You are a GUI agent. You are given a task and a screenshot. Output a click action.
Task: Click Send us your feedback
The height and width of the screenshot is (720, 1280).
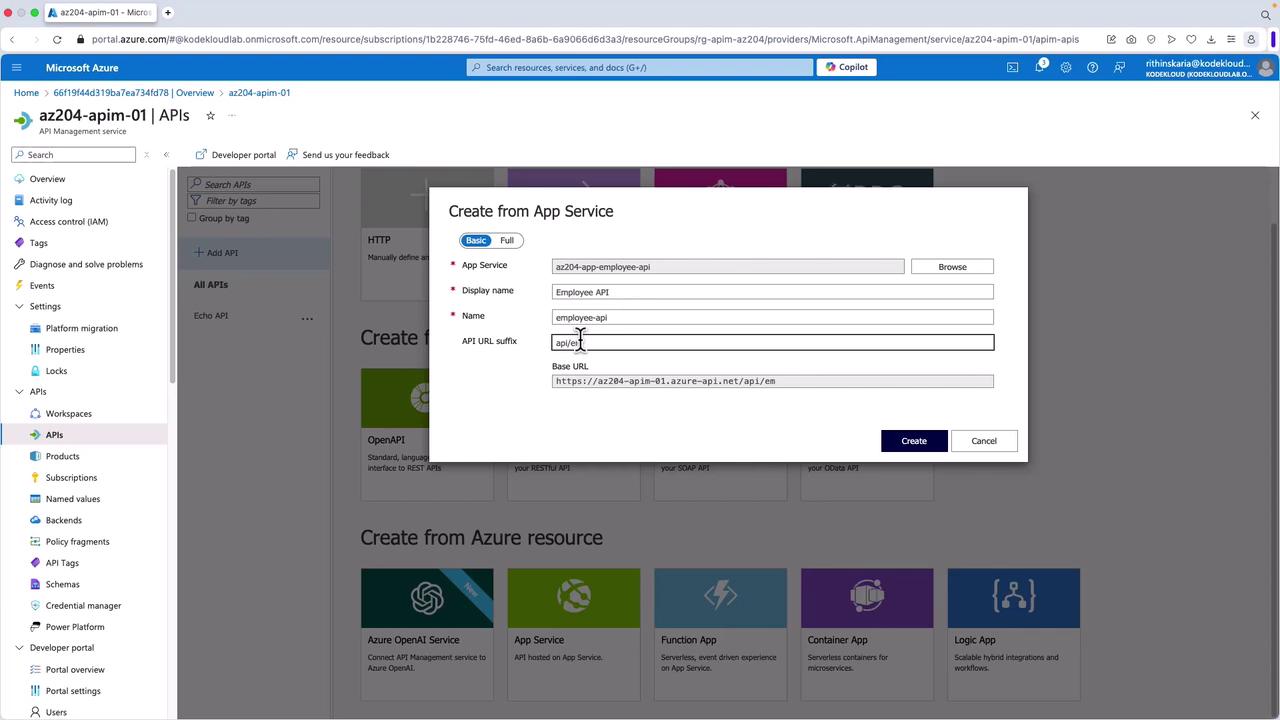[x=338, y=155]
